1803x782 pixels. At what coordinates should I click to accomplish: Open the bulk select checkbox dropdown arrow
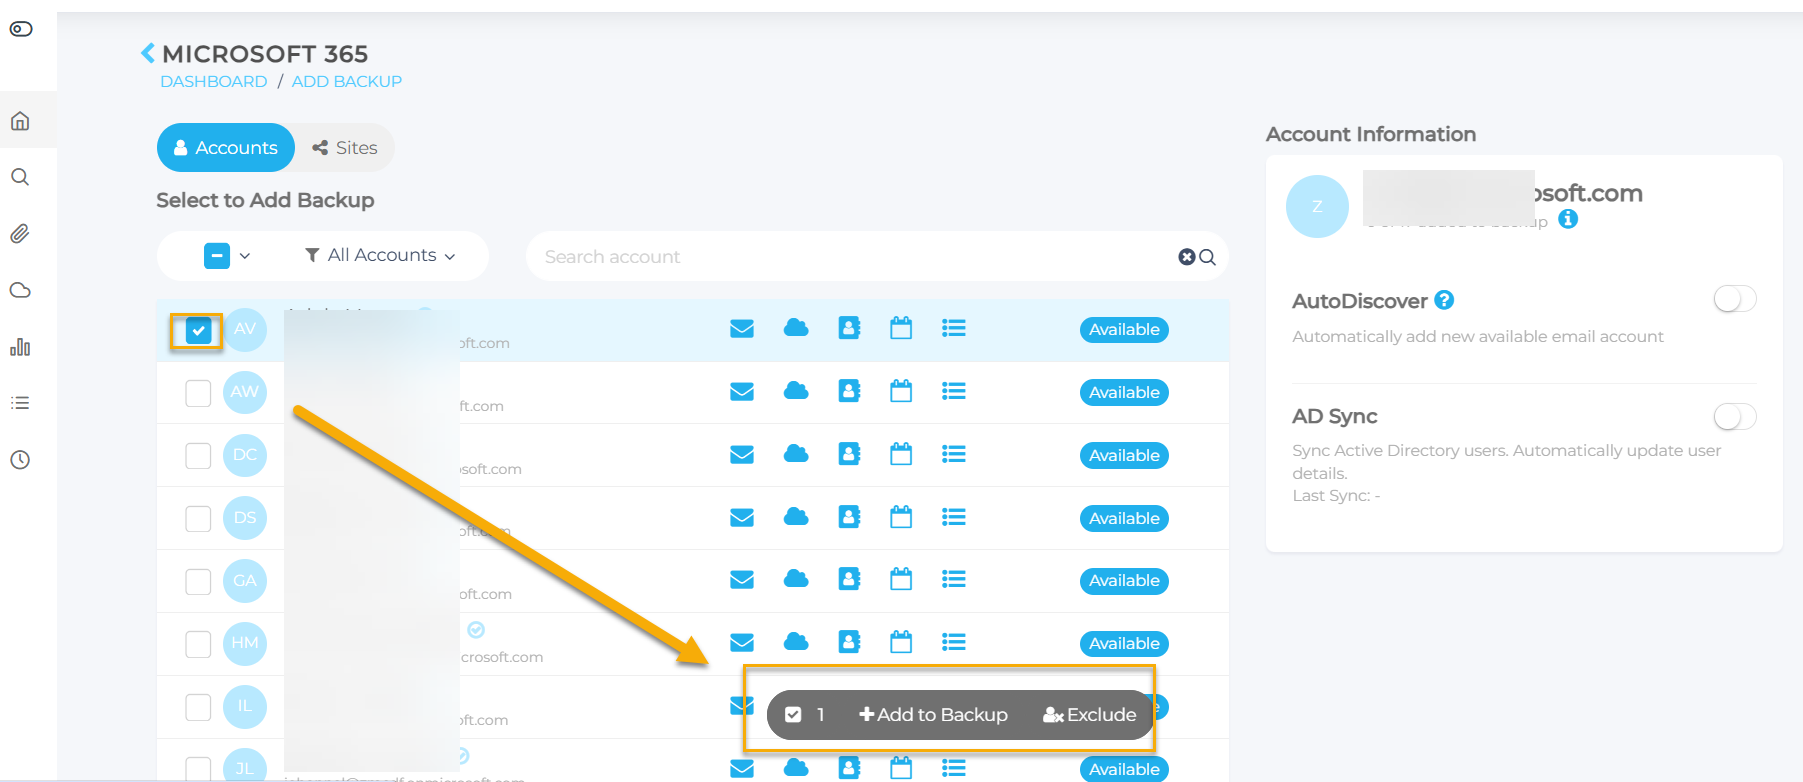click(x=245, y=256)
